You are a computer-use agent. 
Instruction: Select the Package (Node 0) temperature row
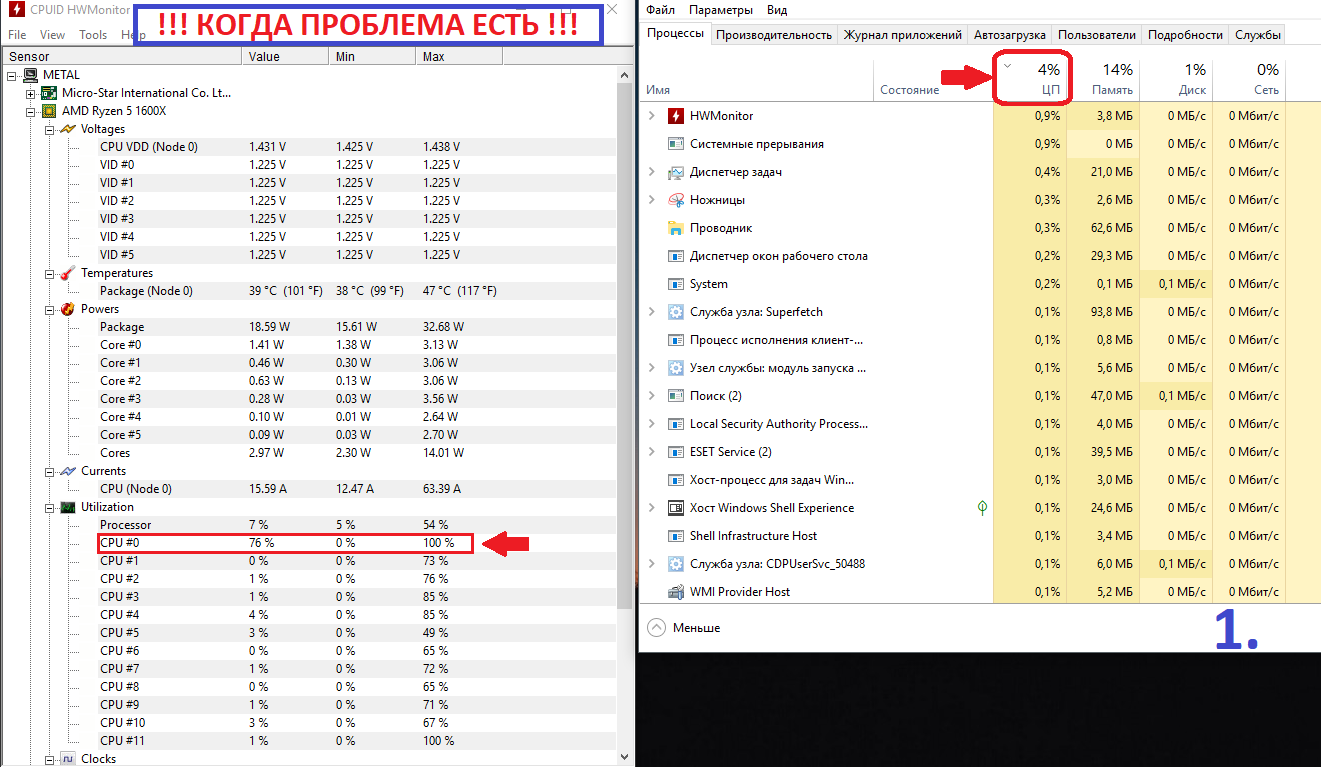(309, 291)
